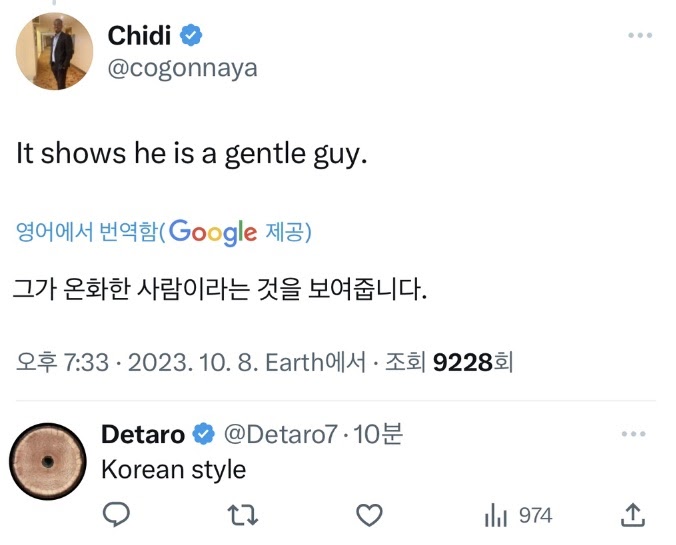This screenshot has width=676, height=545.
Task: Open Detaro's circular avatar
Action: pyautogui.click(x=48, y=461)
